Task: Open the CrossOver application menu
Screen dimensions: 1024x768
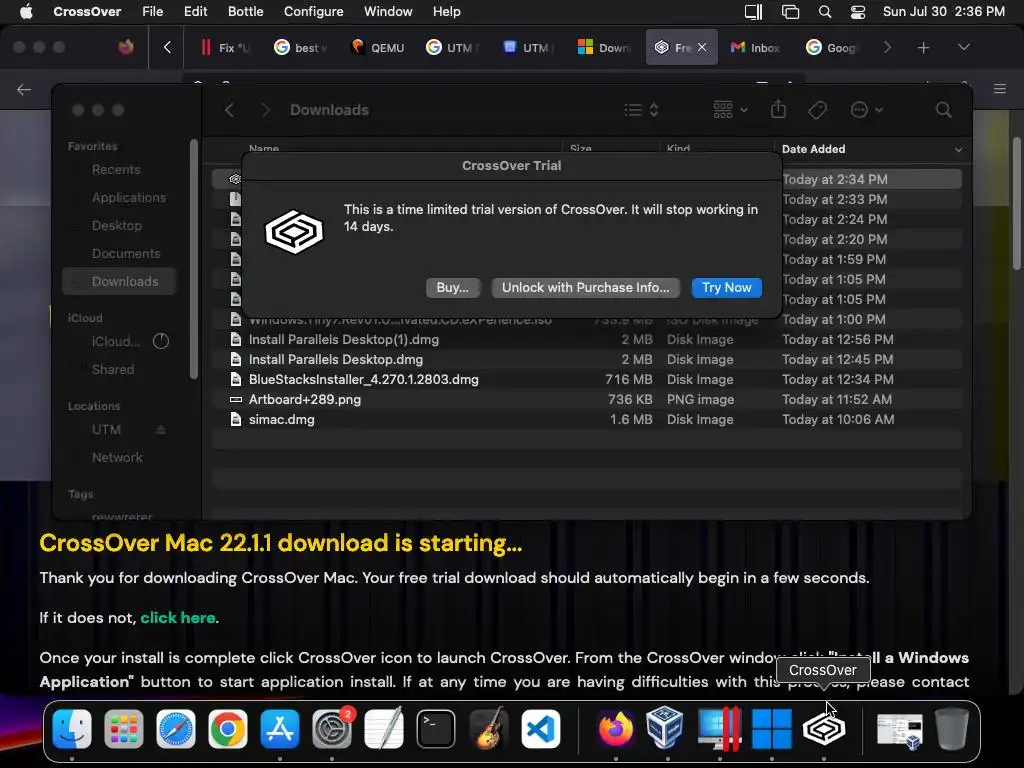Action: pyautogui.click(x=87, y=12)
